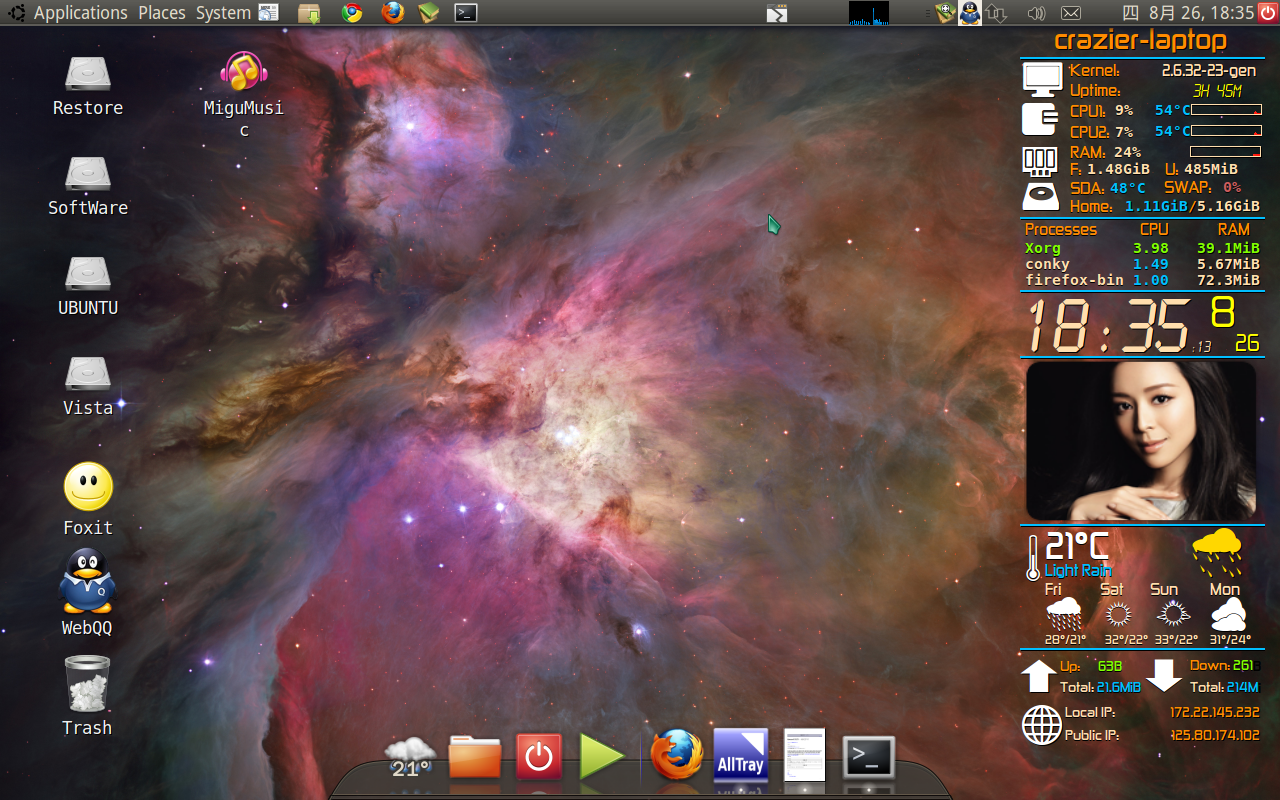This screenshot has height=800, width=1280.
Task: Click the portrait photo in the desktop widget
Action: click(x=1141, y=441)
